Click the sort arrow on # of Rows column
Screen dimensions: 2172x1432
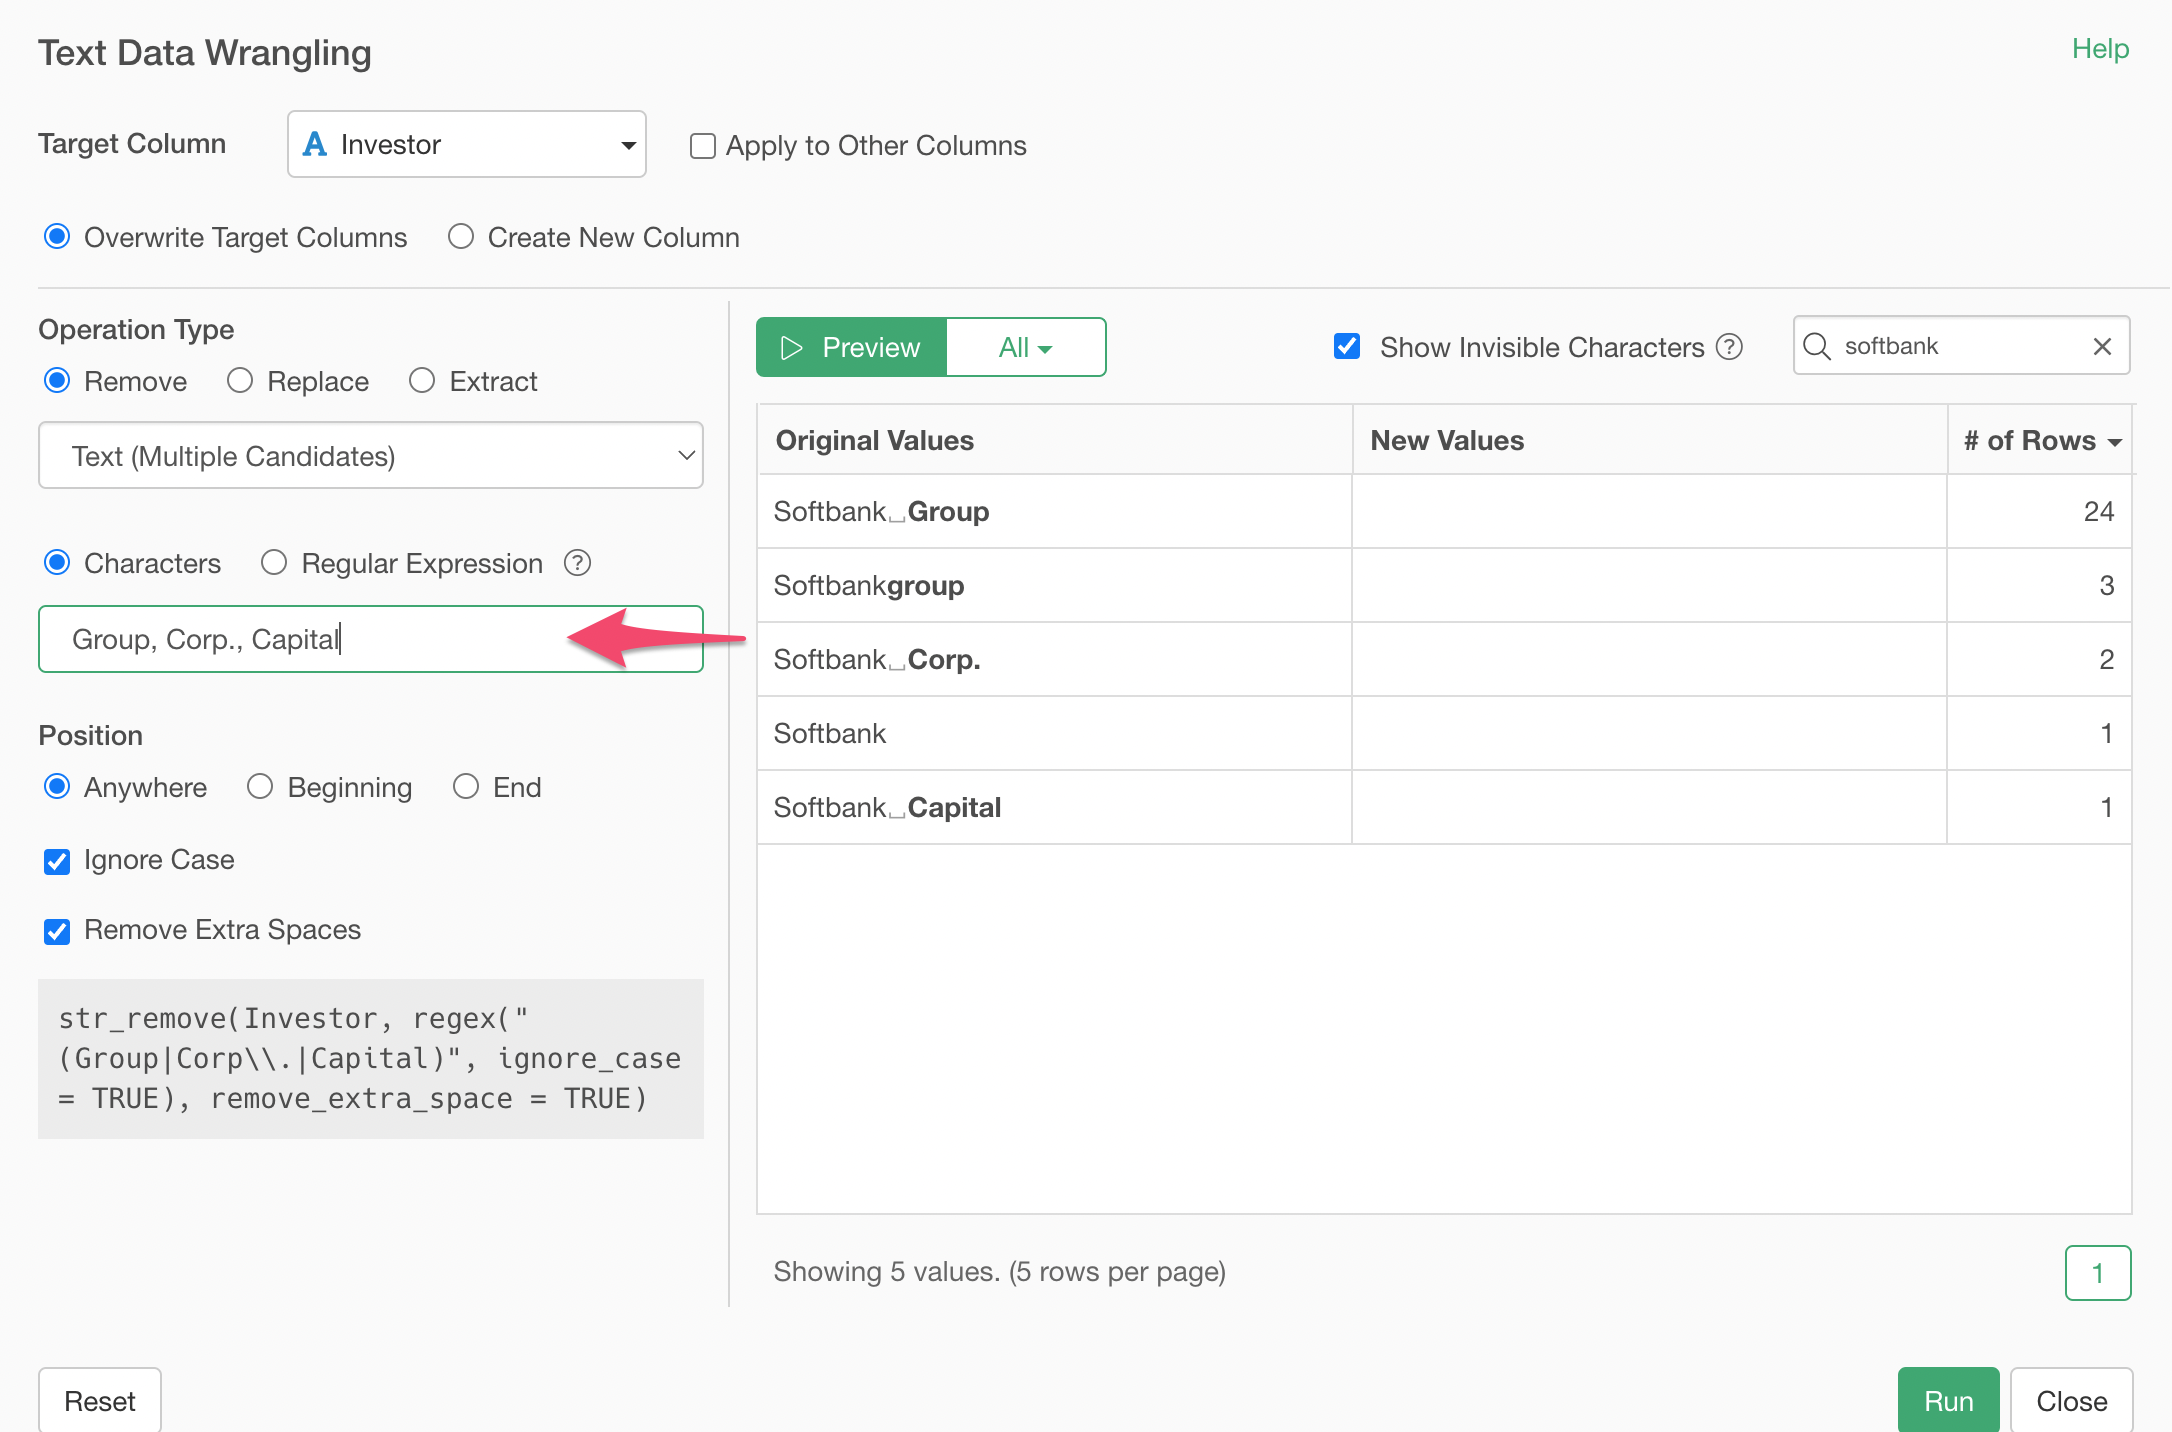pyautogui.click(x=2115, y=442)
